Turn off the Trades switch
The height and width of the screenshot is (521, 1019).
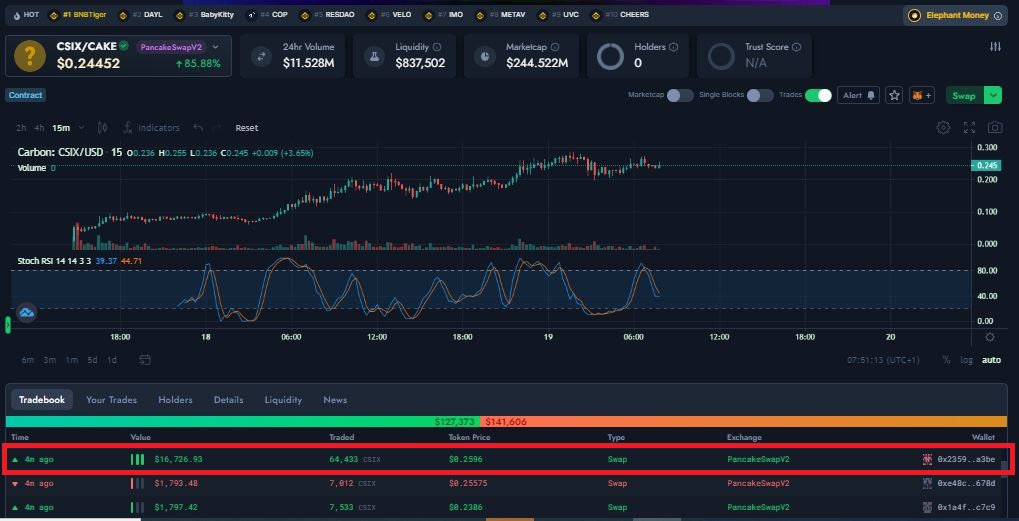[818, 95]
